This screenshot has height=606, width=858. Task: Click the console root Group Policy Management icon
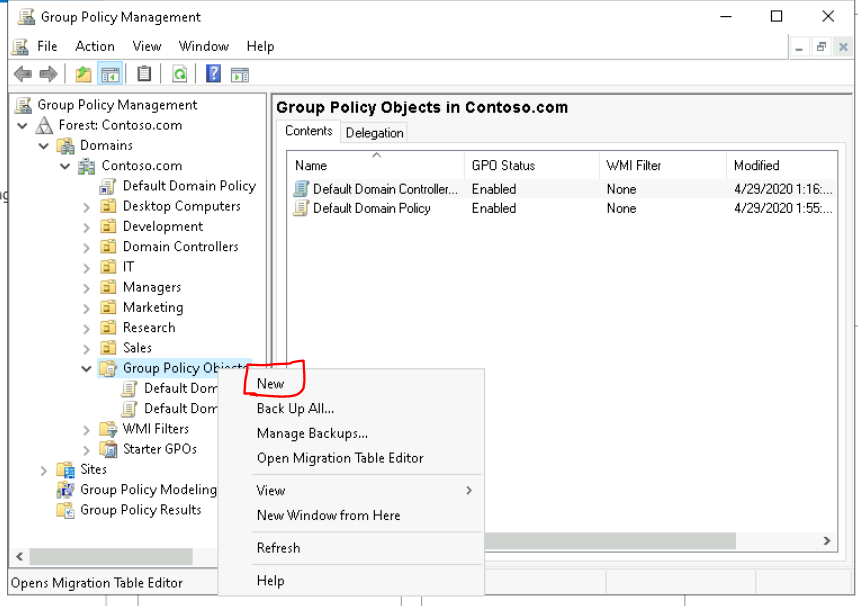(x=23, y=105)
